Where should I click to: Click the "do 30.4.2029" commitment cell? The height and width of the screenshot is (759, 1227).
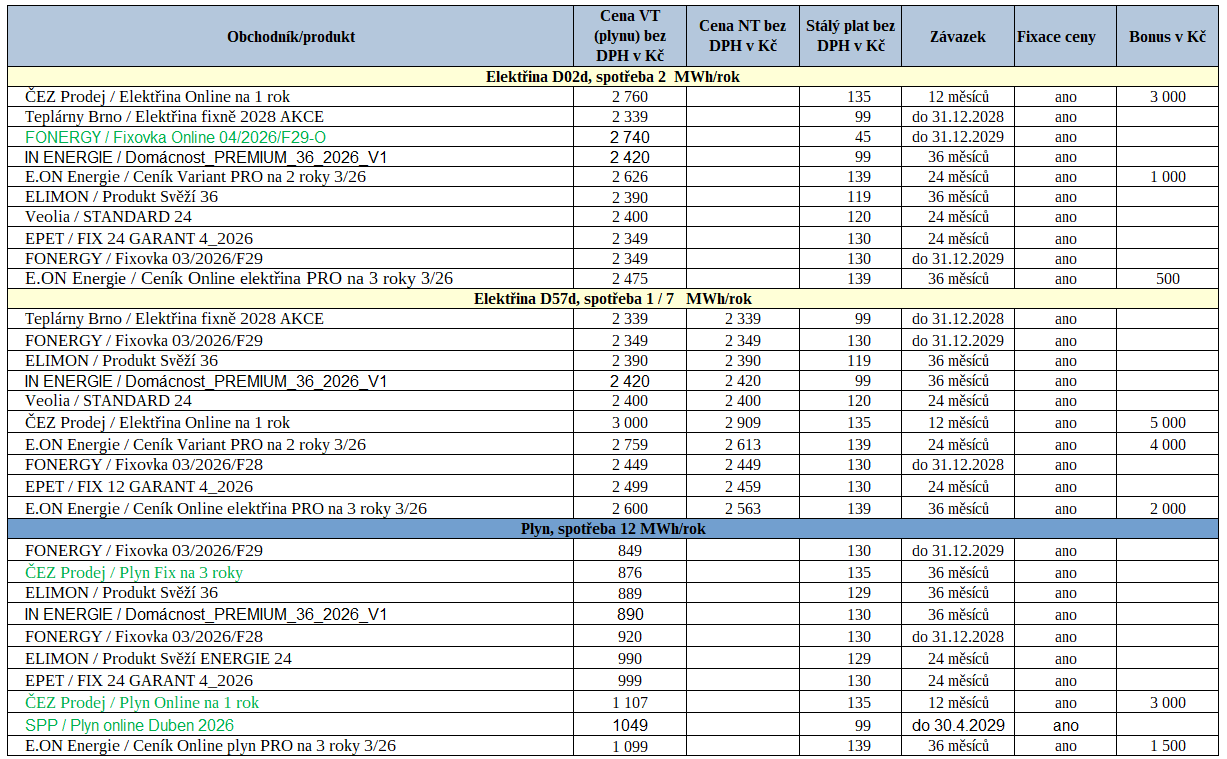[957, 725]
